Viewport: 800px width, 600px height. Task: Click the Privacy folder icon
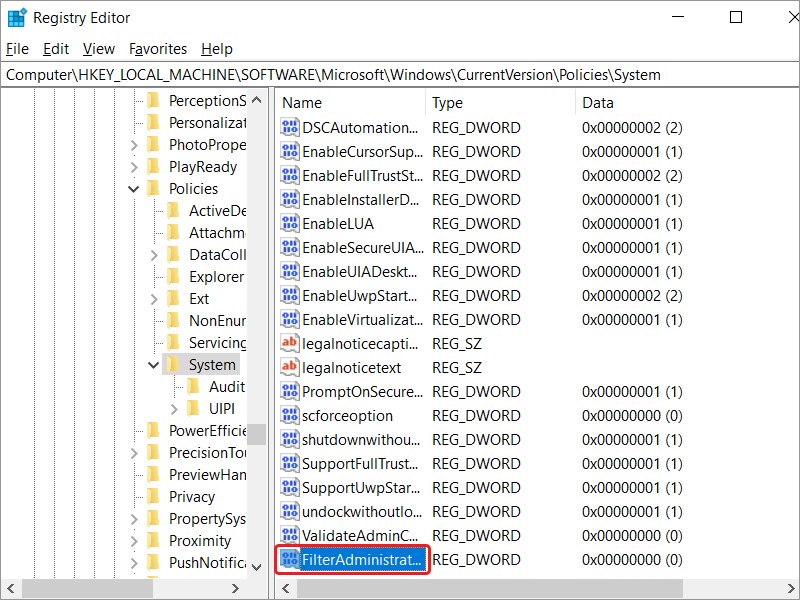click(x=153, y=496)
